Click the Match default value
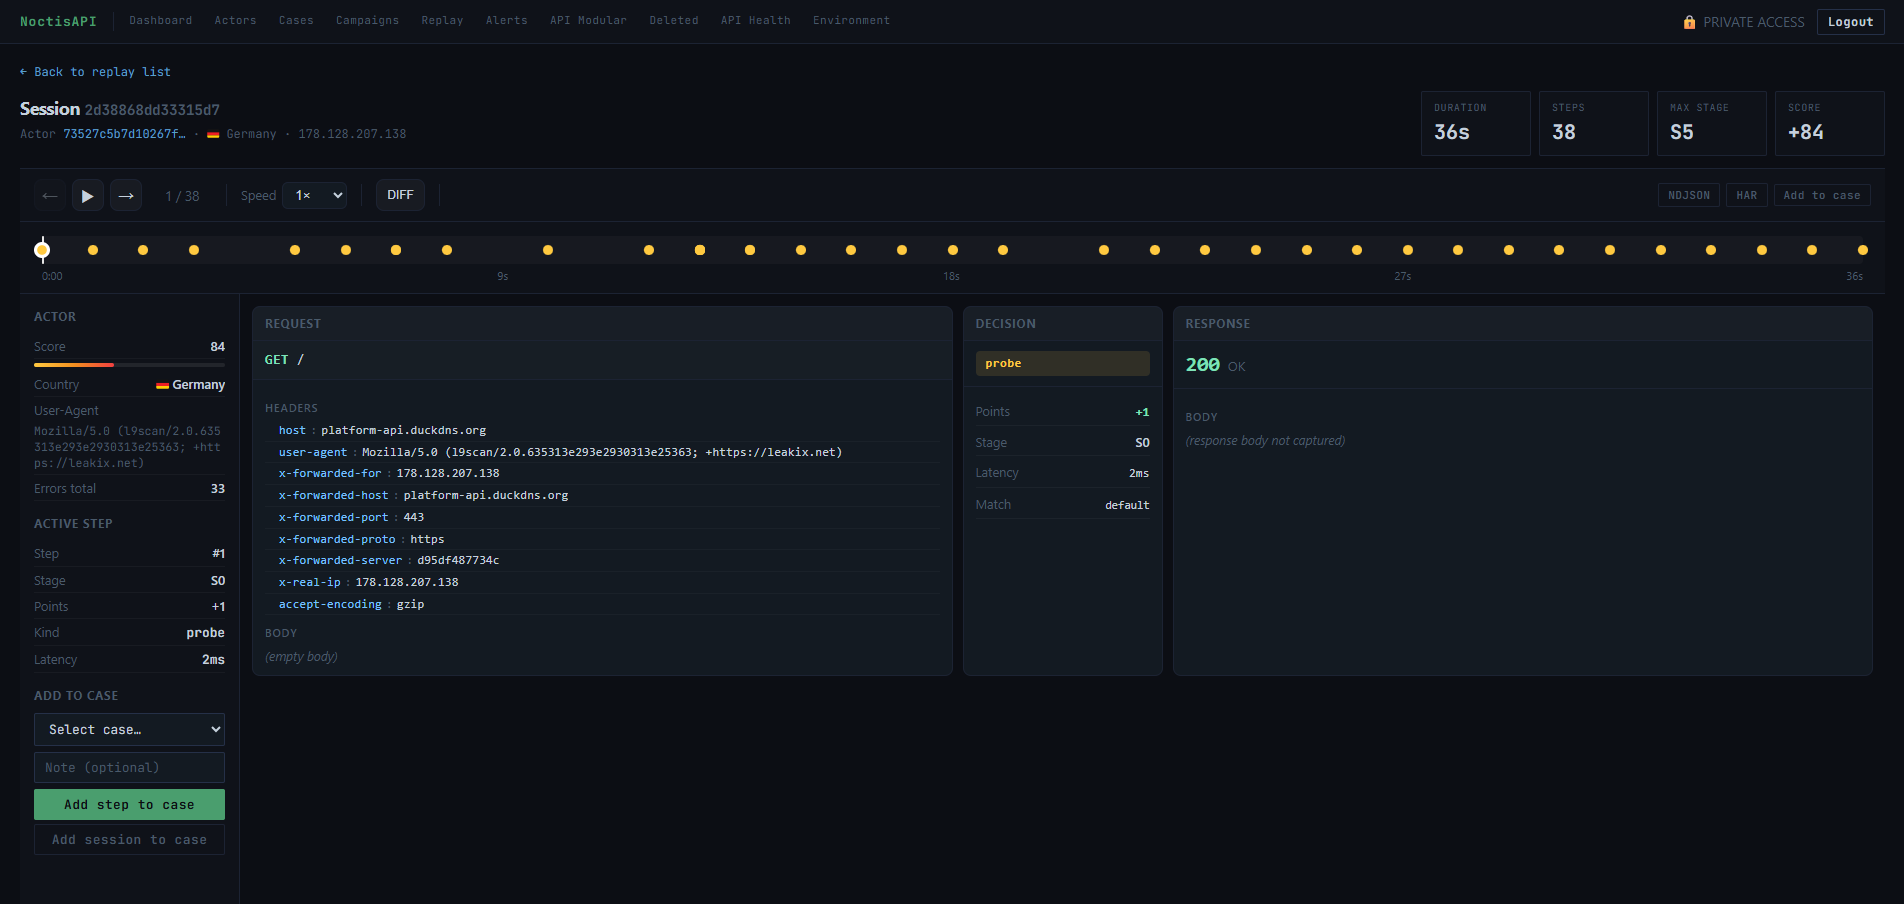The height and width of the screenshot is (904, 1904). [1127, 505]
